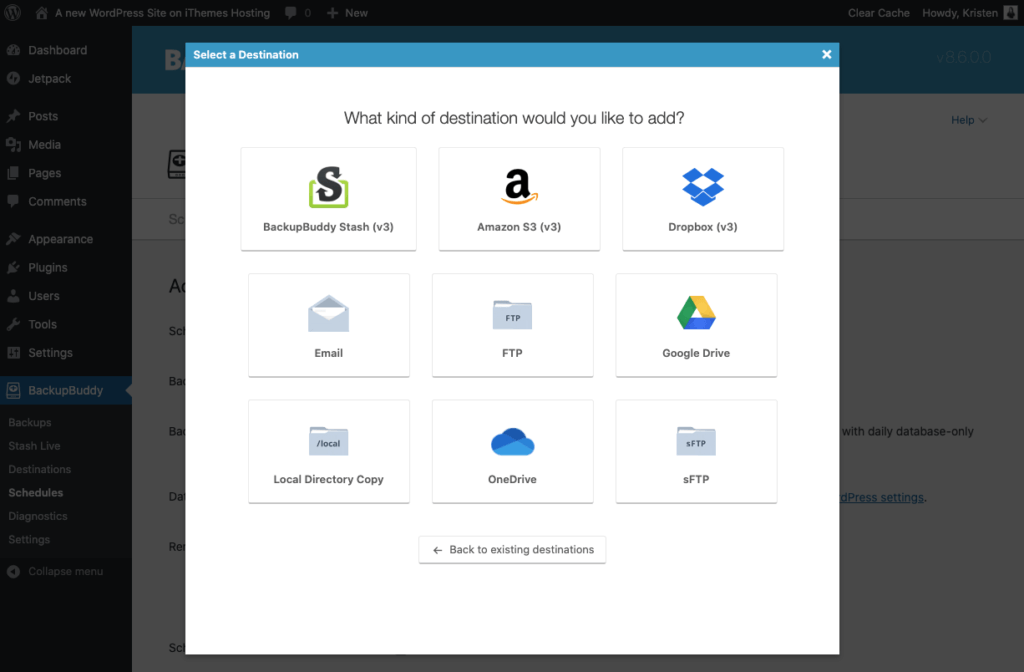The height and width of the screenshot is (672, 1024).
Task: Go to Posts in sidebar
Action: coord(43,116)
